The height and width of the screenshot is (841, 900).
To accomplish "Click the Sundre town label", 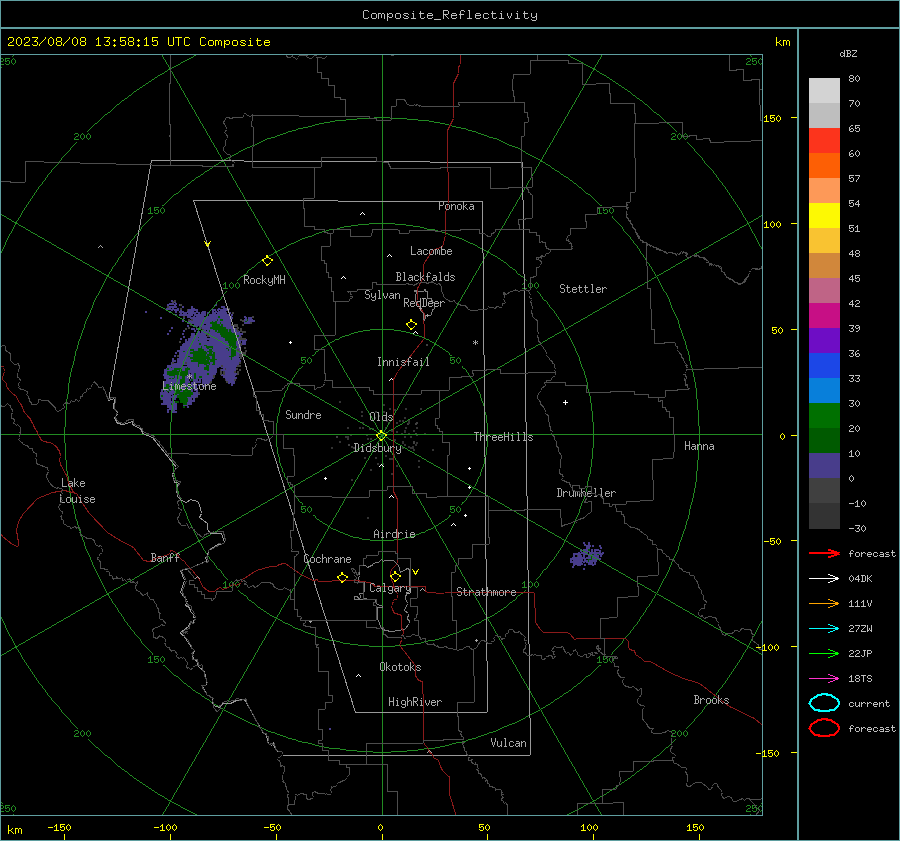I will [x=303, y=415].
